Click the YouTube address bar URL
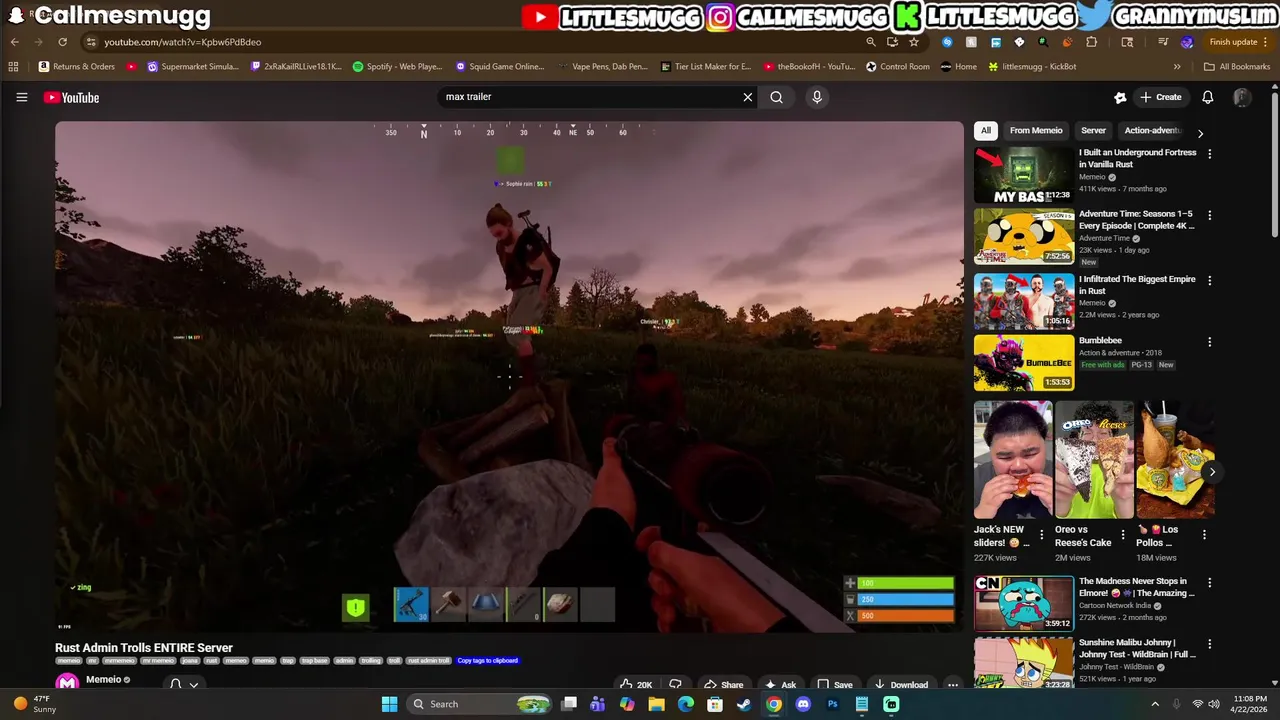 [183, 42]
